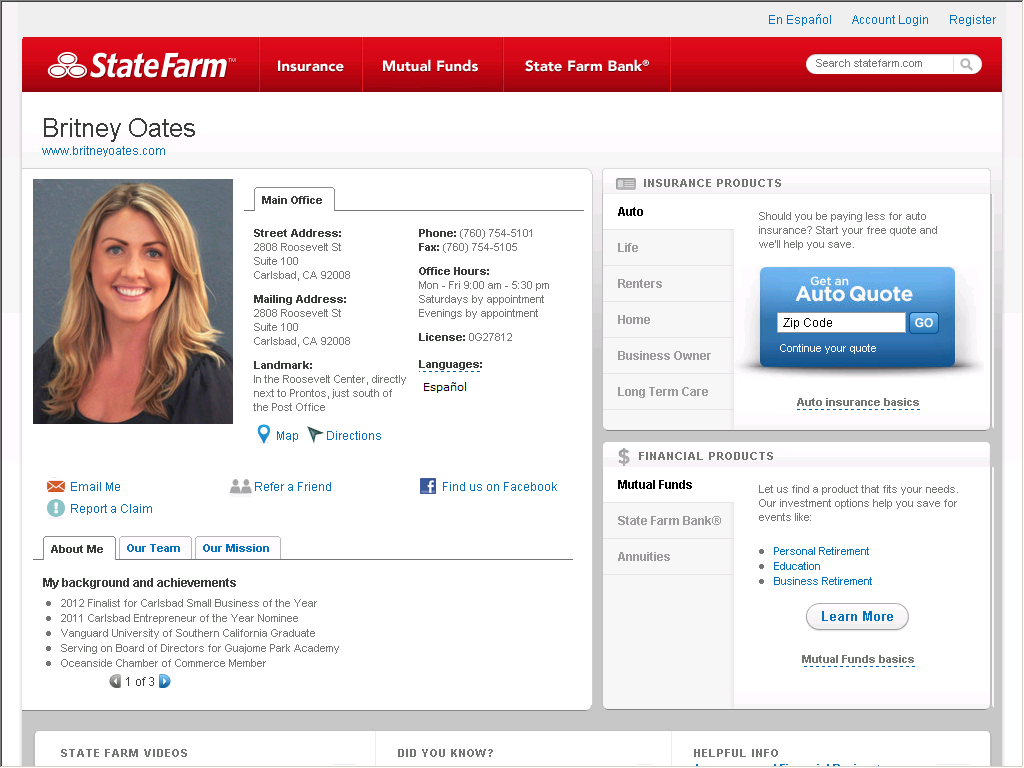Open Mutual Funds basics link
Viewport: 1024px width, 768px height.
[x=857, y=660]
